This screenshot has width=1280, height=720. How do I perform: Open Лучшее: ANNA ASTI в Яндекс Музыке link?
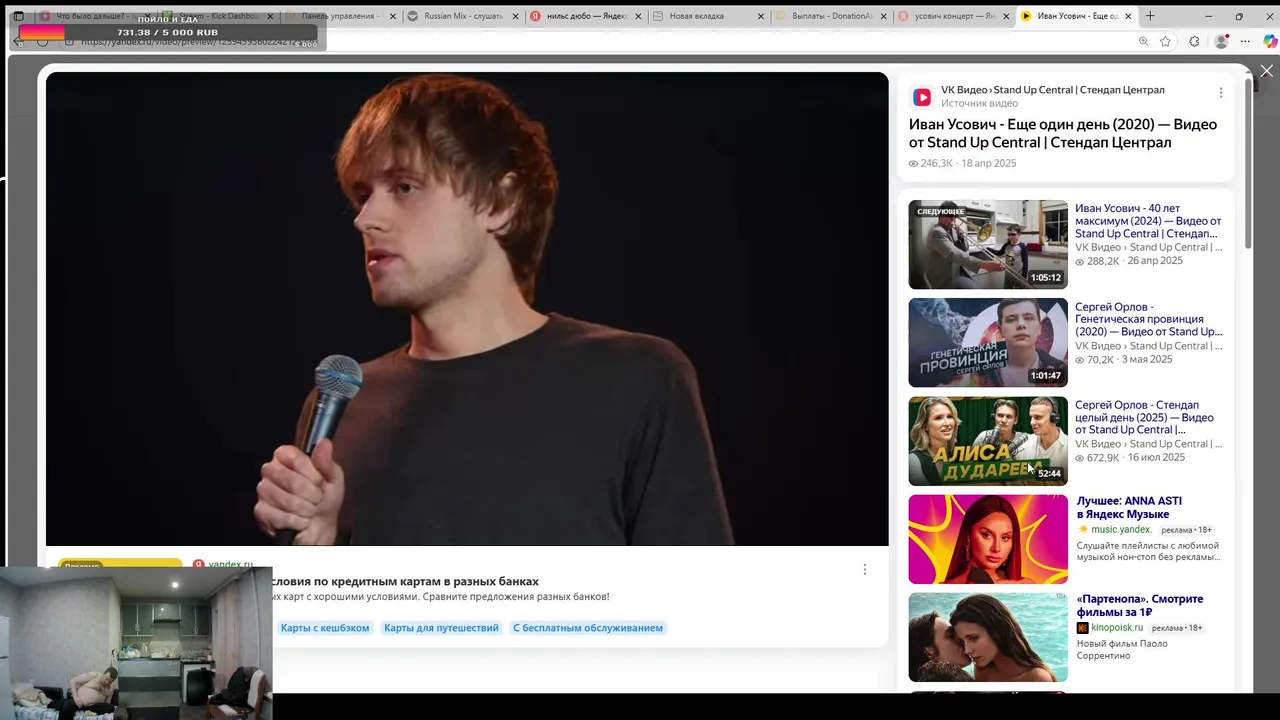tap(1129, 507)
